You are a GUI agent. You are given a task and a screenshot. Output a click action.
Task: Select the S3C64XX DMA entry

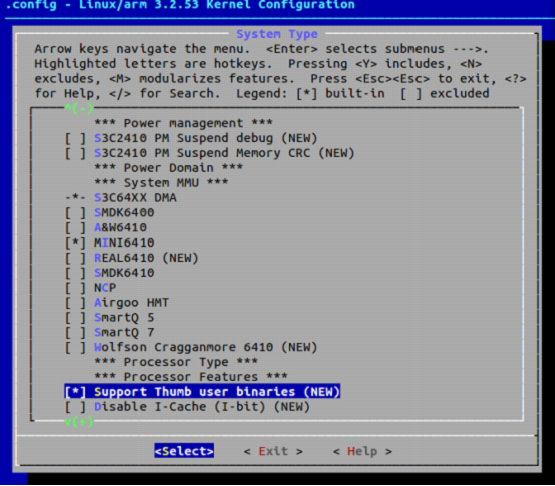[121, 198]
